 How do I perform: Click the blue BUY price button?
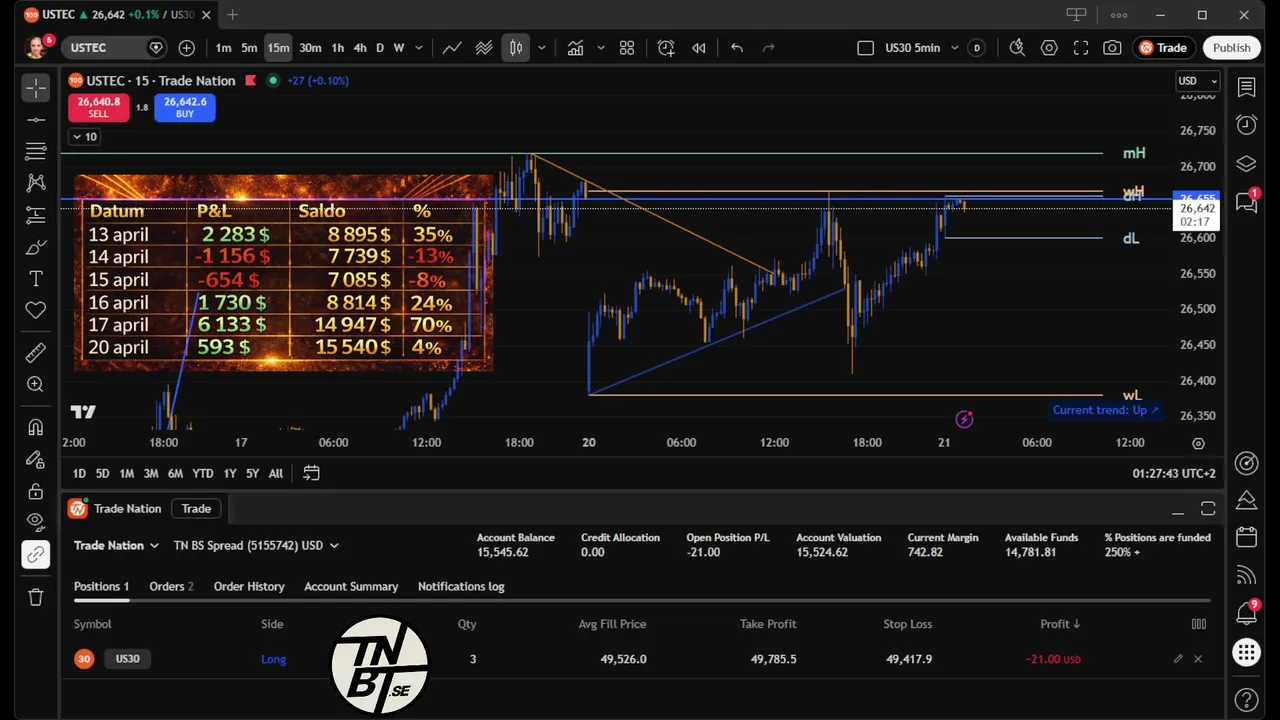185,107
